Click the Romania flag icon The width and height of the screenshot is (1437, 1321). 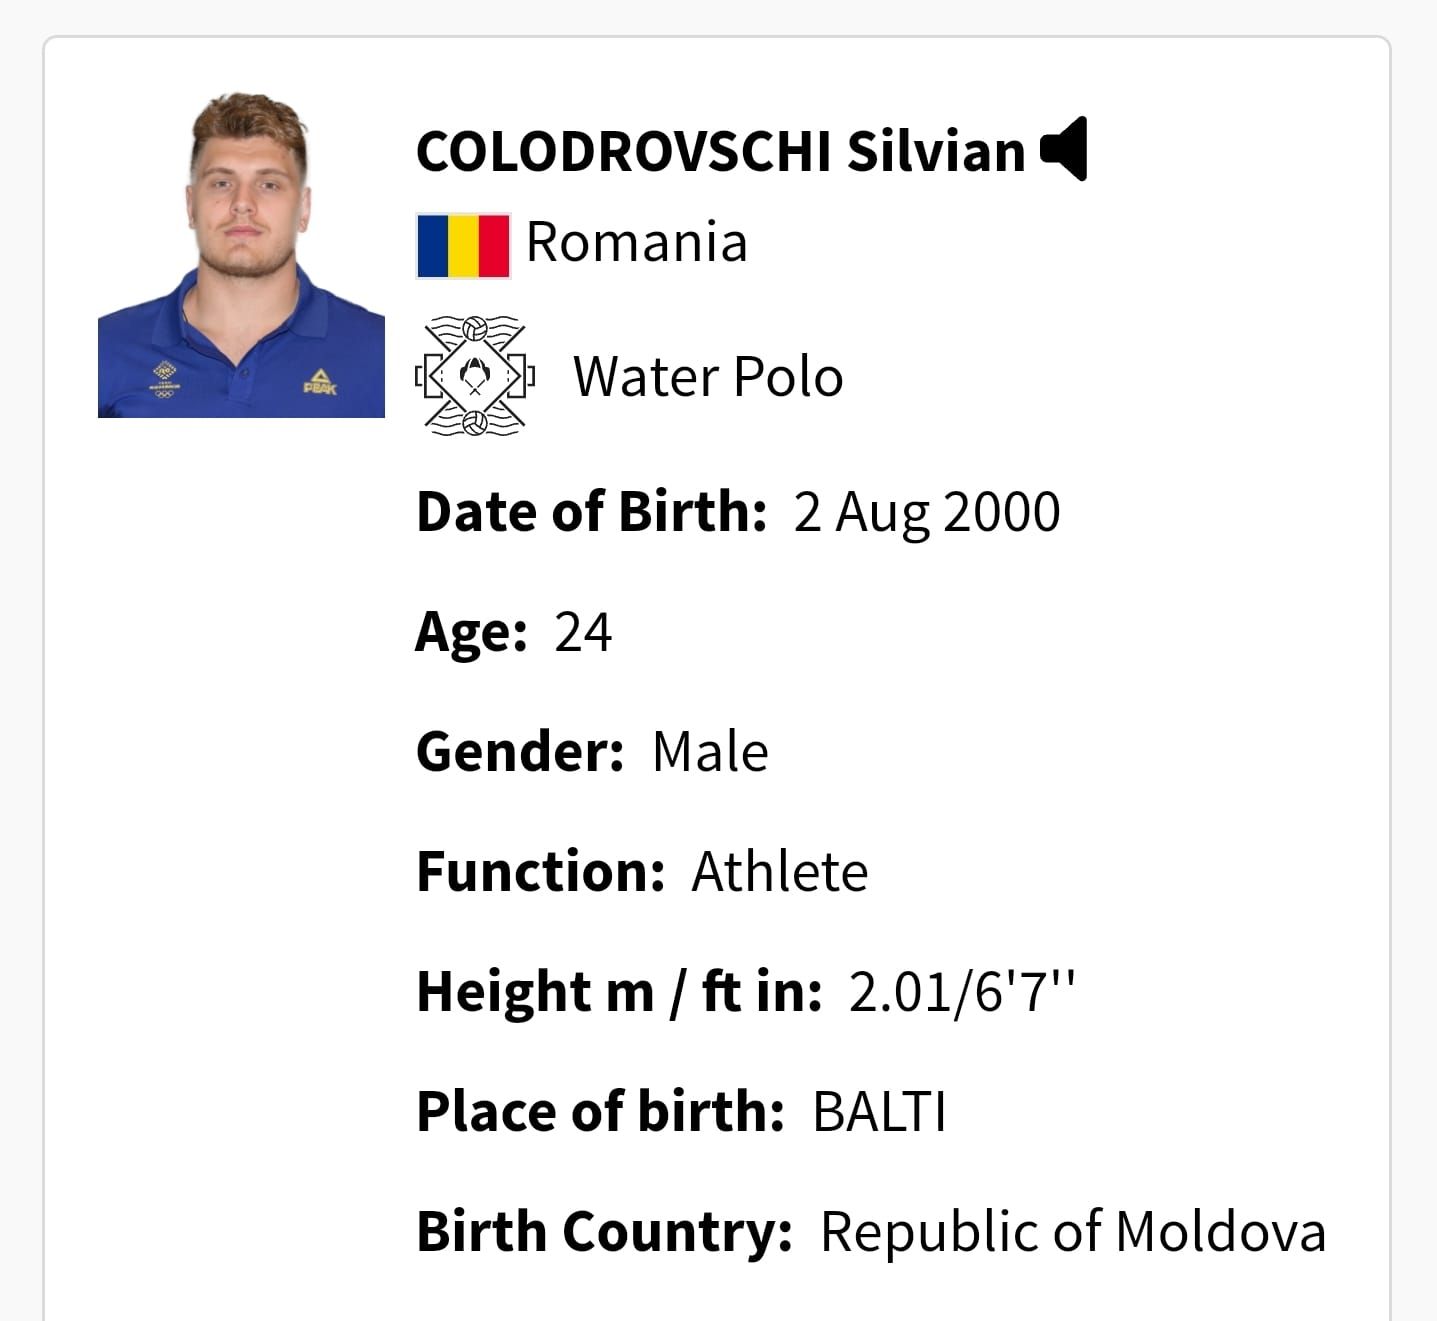click(x=463, y=245)
